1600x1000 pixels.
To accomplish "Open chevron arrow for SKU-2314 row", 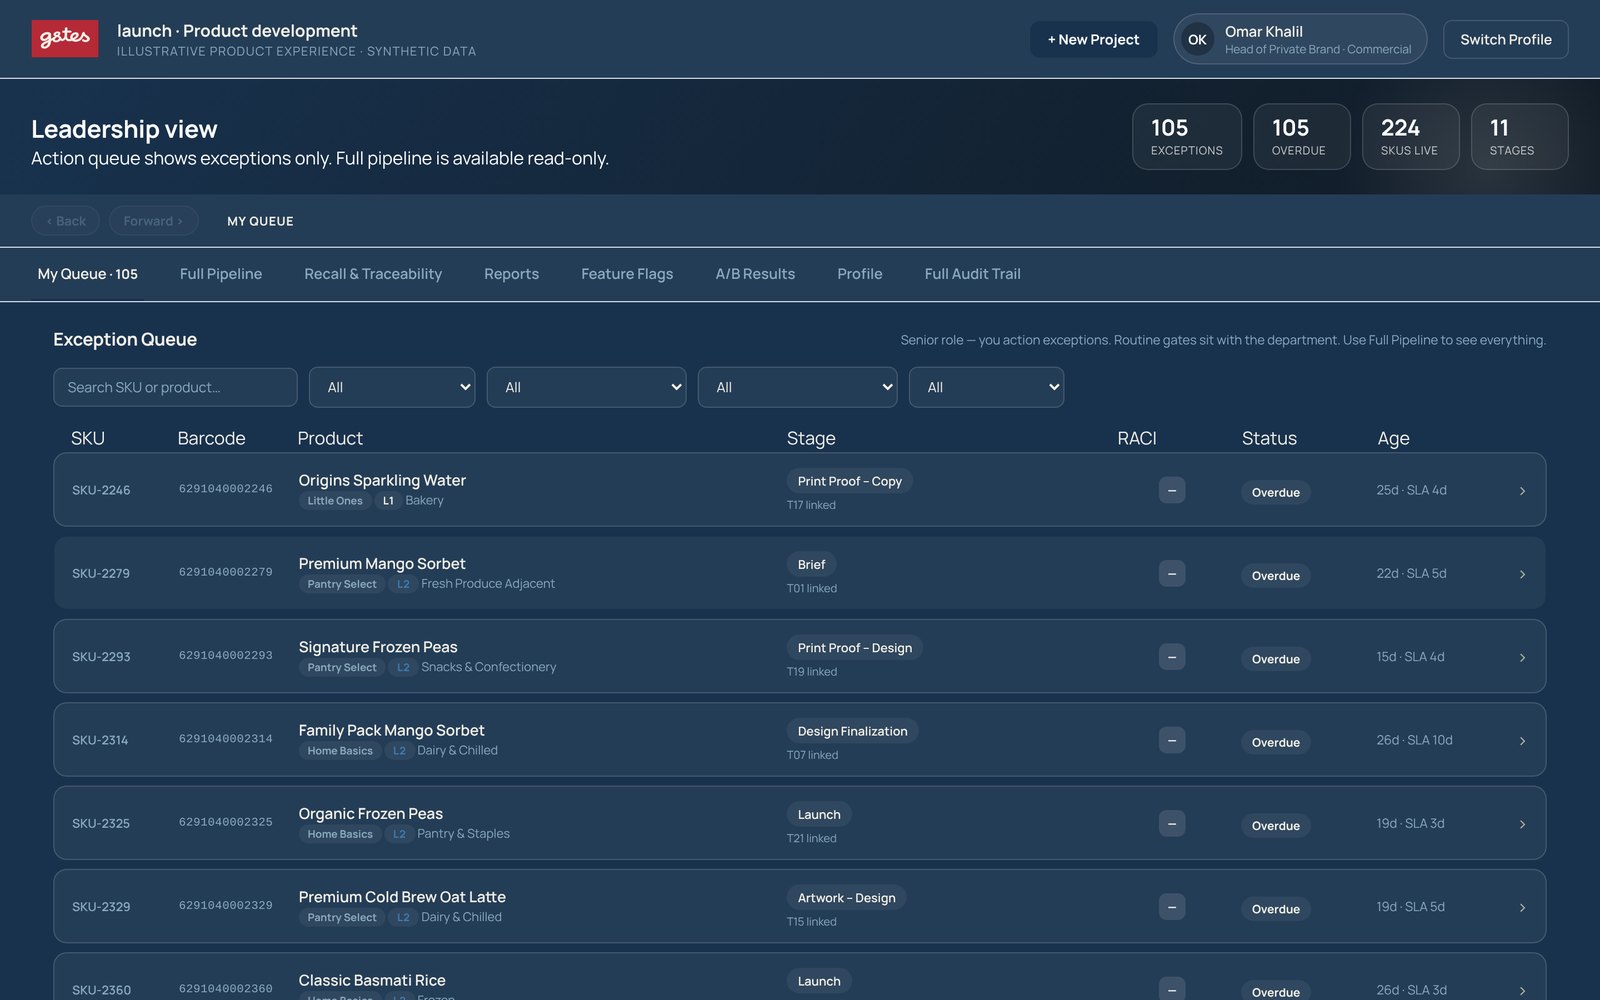I will [1522, 741].
